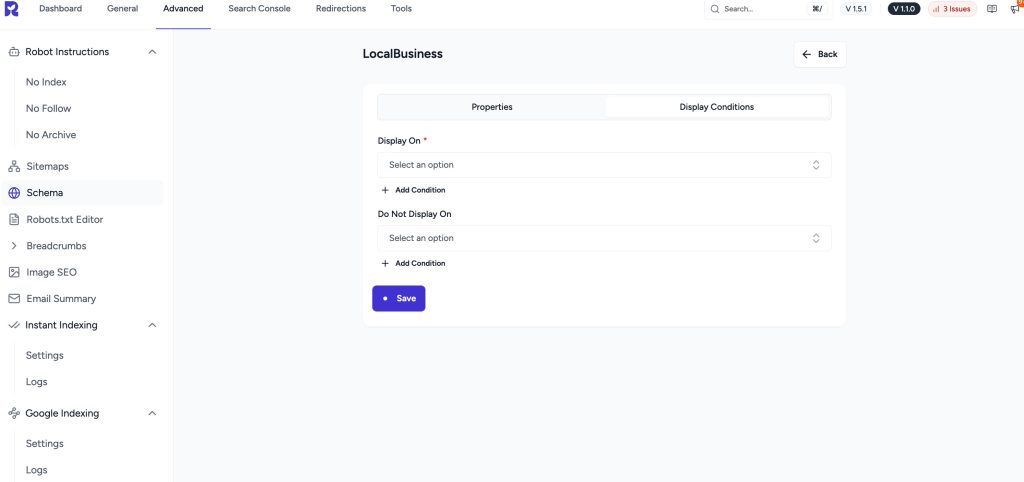Viewport: 1024px width, 482px height.
Task: Open the Sitemaps page
Action: click(47, 167)
